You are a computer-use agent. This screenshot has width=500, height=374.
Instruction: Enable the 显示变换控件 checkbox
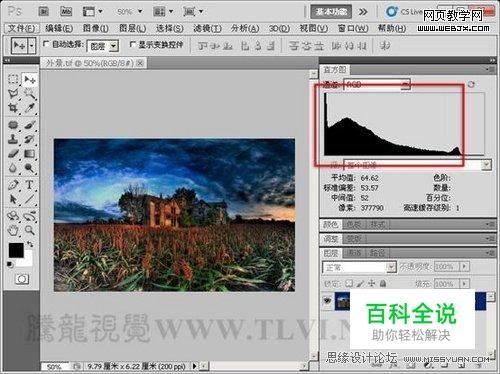click(133, 44)
